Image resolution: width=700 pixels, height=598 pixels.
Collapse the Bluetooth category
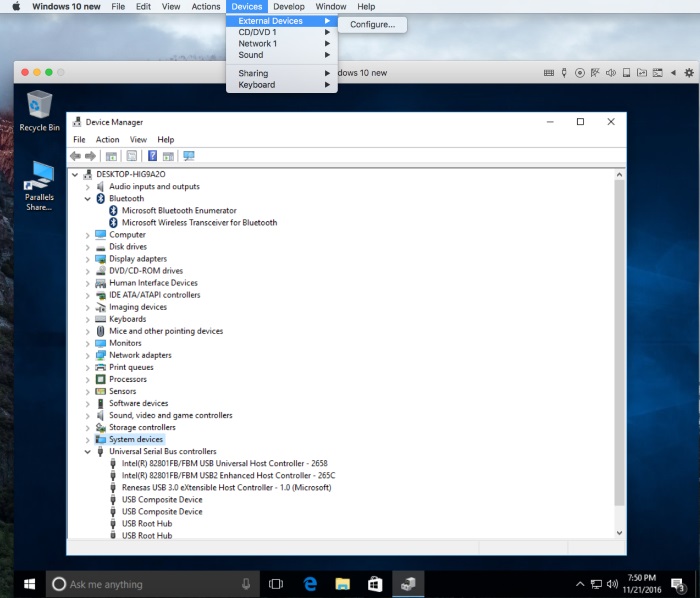[x=88, y=199]
